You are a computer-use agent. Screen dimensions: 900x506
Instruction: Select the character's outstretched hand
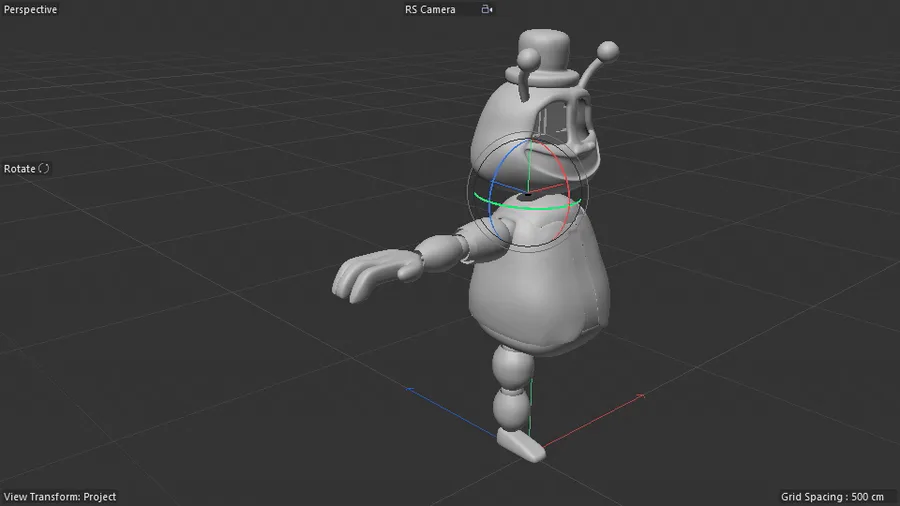click(x=376, y=274)
